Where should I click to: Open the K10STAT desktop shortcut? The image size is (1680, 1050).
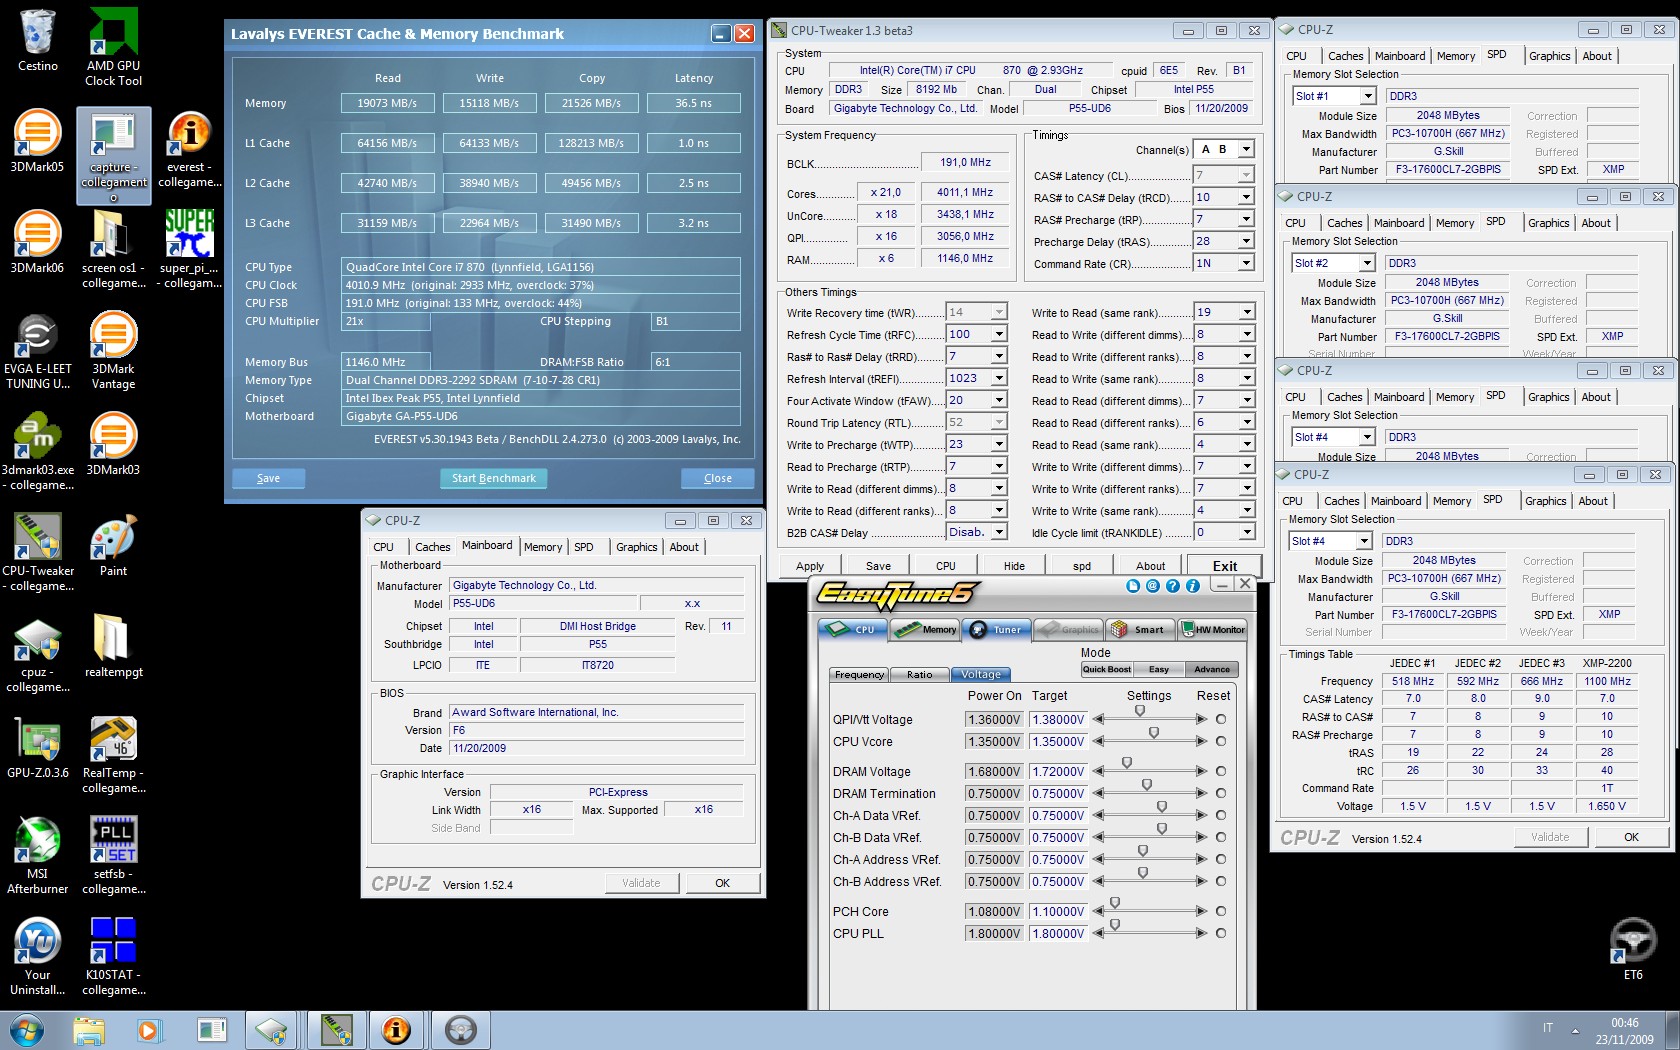(113, 957)
